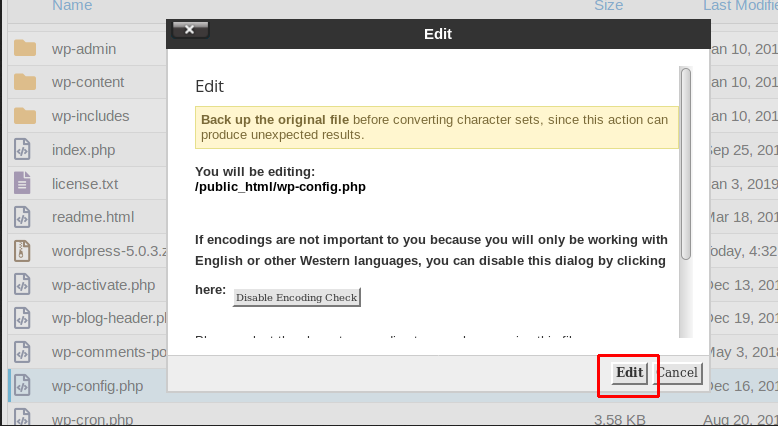The width and height of the screenshot is (778, 426).
Task: Select the wp-cron.php file name
Action: click(92, 419)
